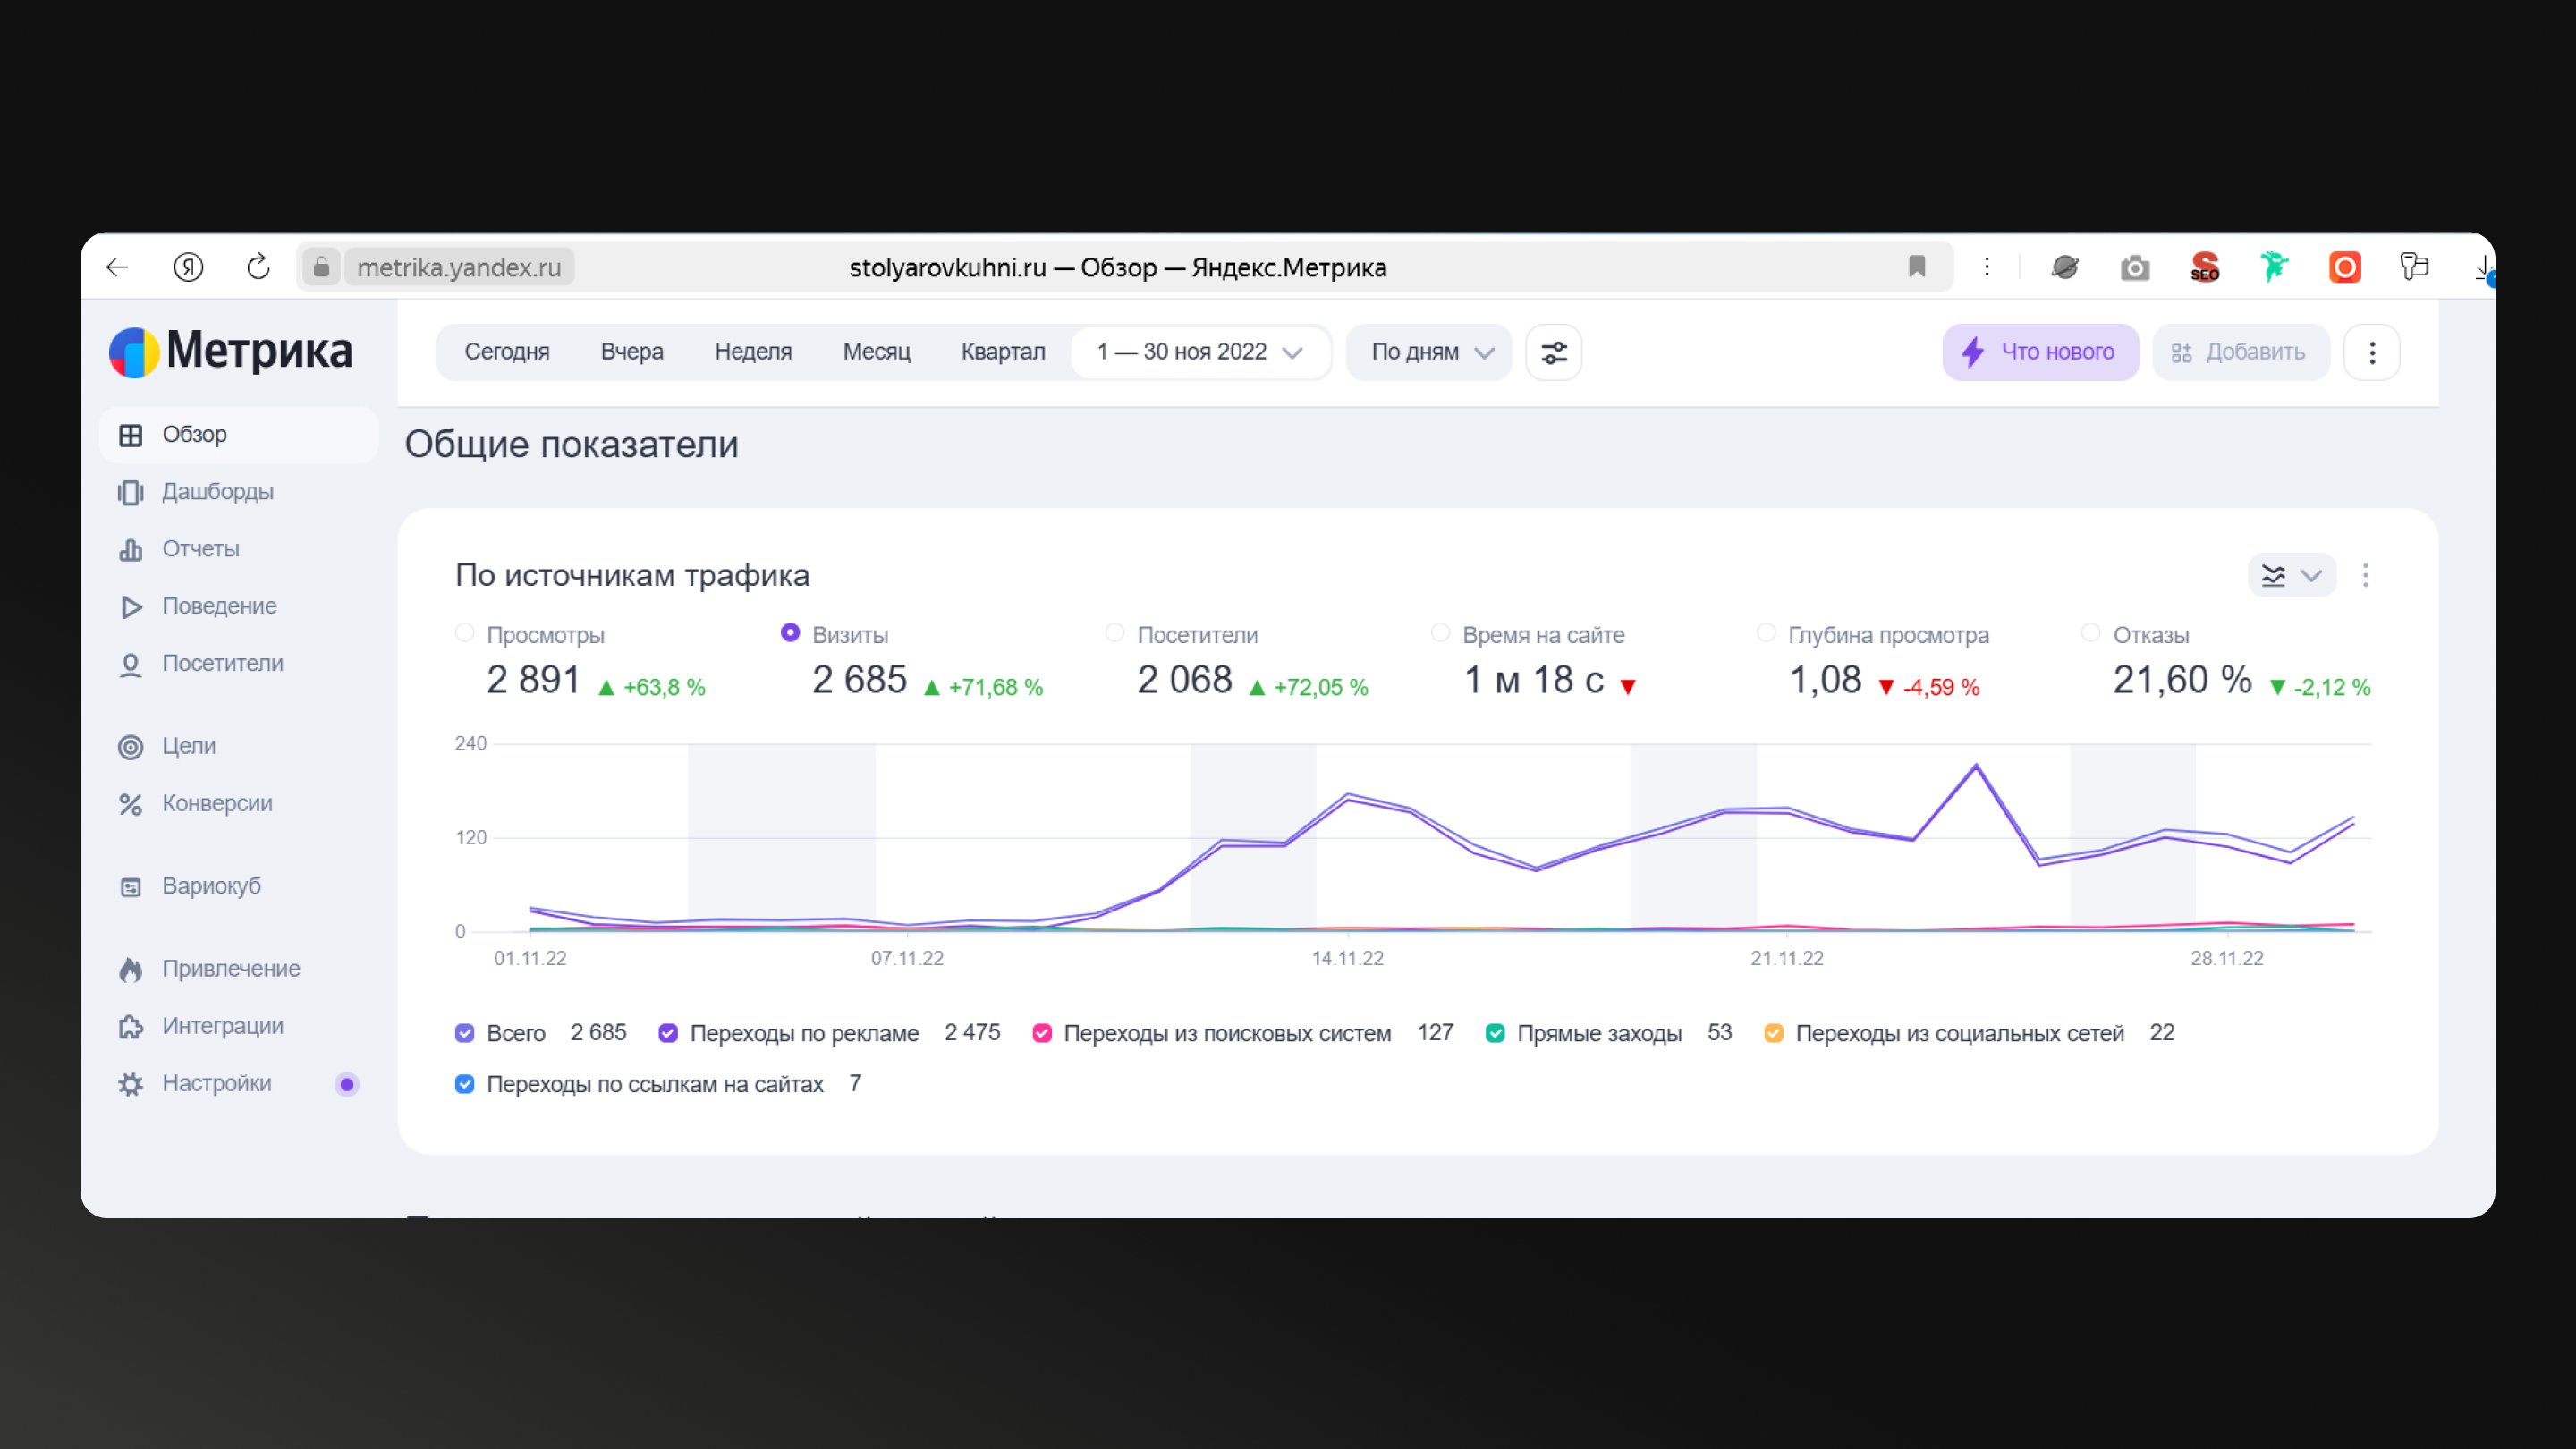Click the Интеграции puzzle icon
Viewport: 2576px width, 1449px height.
click(x=131, y=1027)
